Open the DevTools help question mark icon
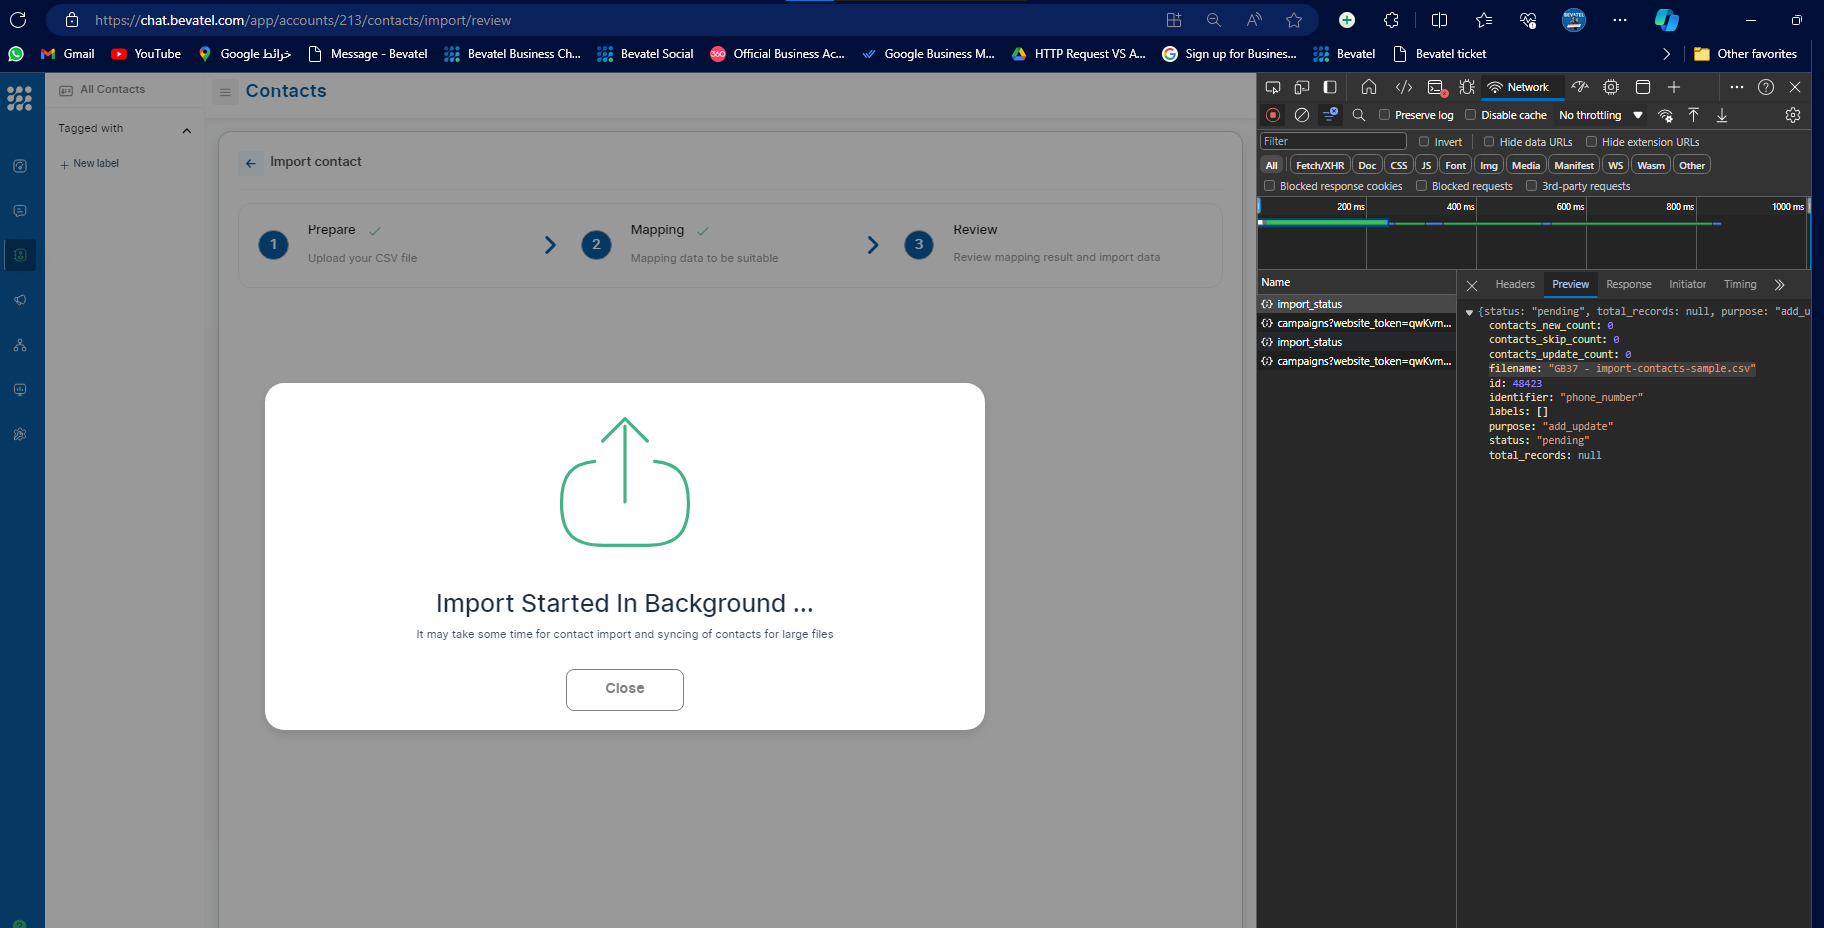1824x928 pixels. click(x=1766, y=87)
